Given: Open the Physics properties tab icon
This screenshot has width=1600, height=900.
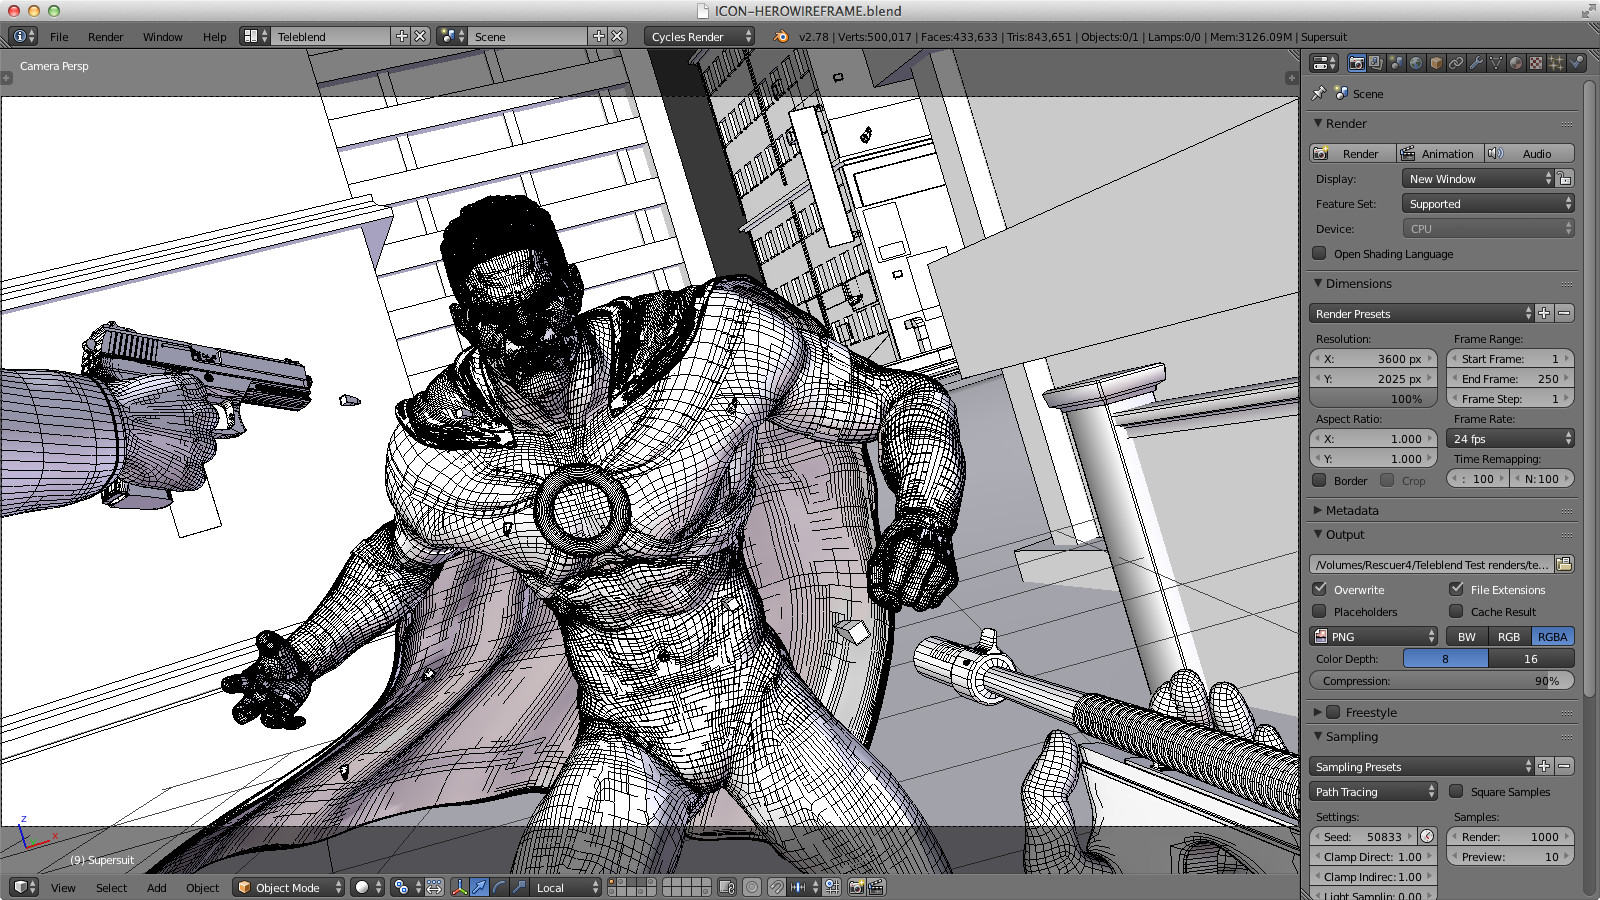Looking at the screenshot, I should click(x=1576, y=63).
